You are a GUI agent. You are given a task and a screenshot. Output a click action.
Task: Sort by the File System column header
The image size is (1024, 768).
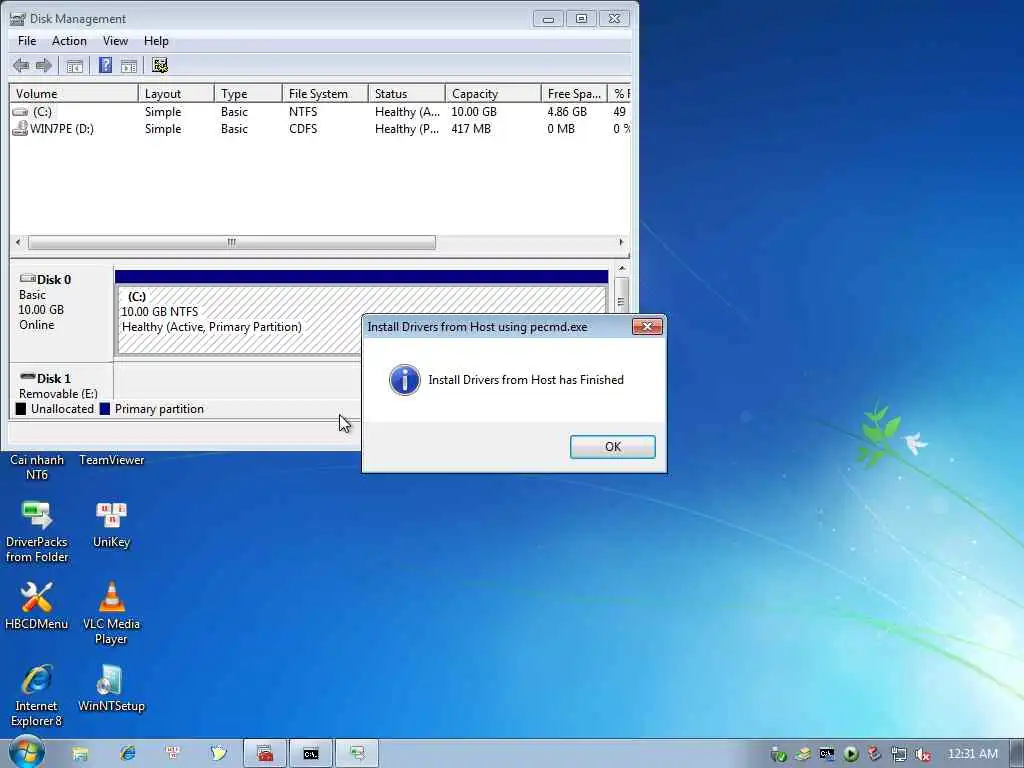pos(325,93)
